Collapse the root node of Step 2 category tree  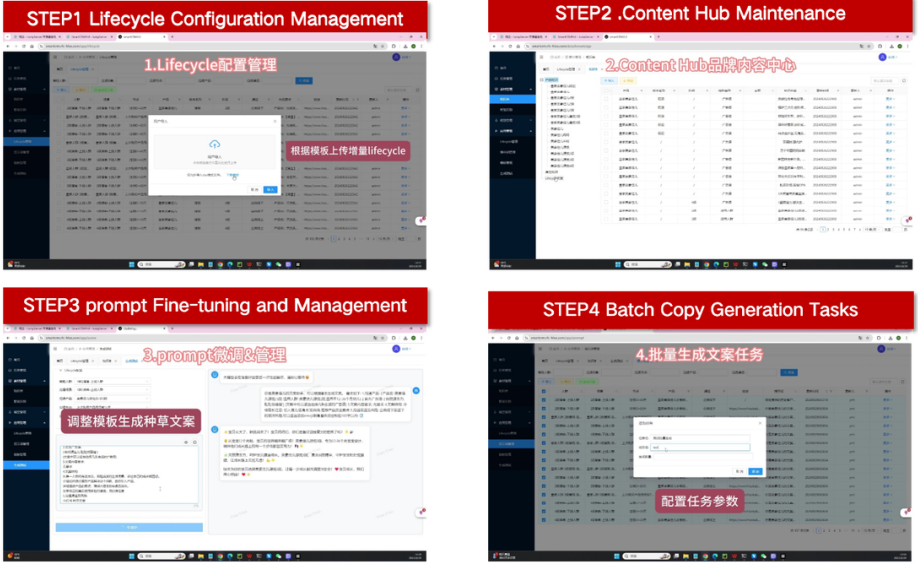543,80
